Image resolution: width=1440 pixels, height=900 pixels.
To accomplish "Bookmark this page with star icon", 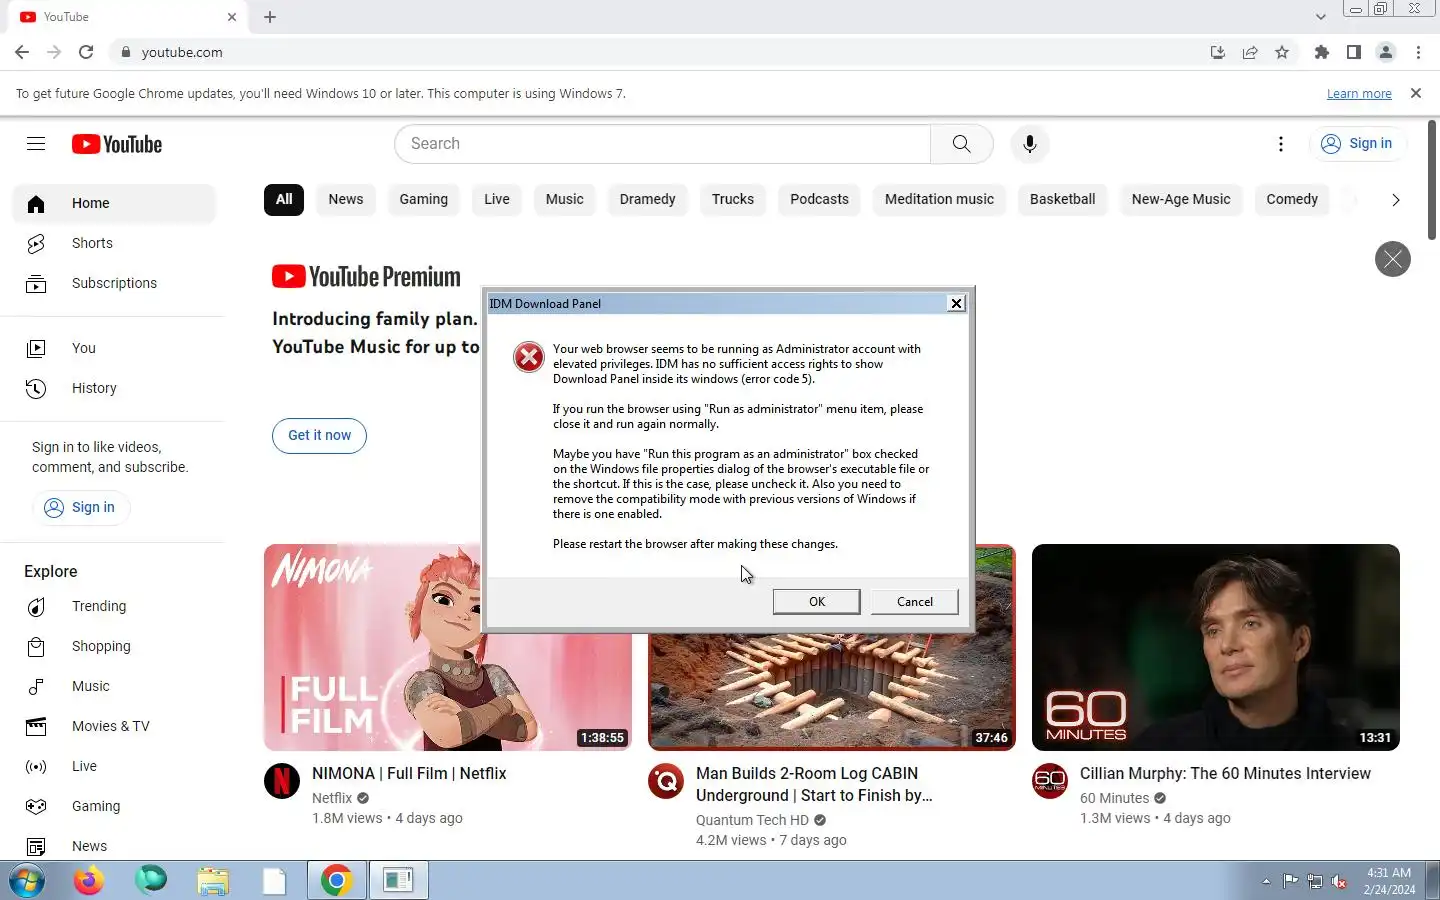I will point(1282,52).
